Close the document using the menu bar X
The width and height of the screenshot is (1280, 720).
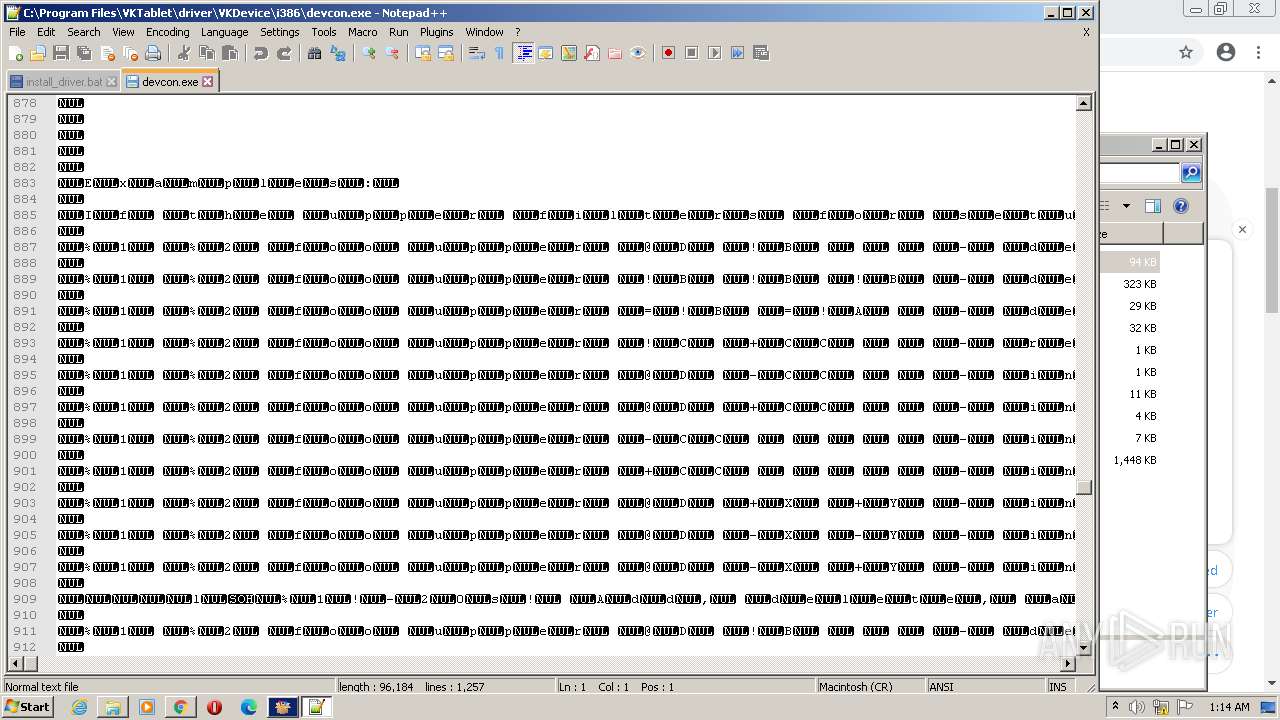[1086, 32]
